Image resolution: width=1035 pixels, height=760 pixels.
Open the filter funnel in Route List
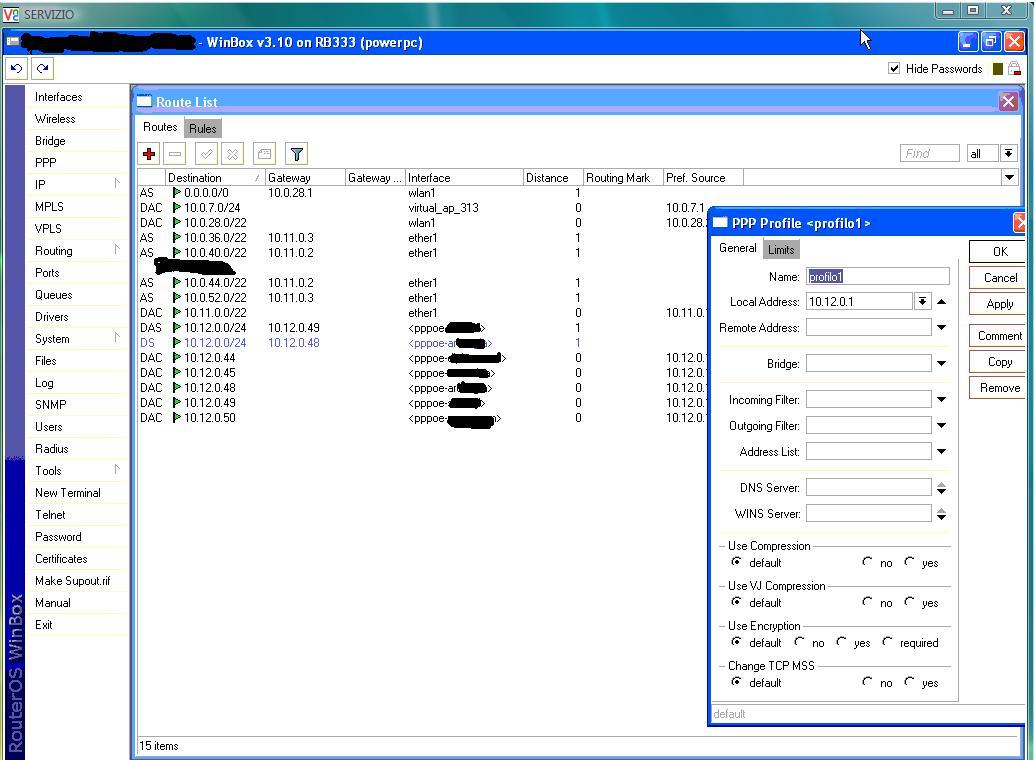(x=296, y=154)
